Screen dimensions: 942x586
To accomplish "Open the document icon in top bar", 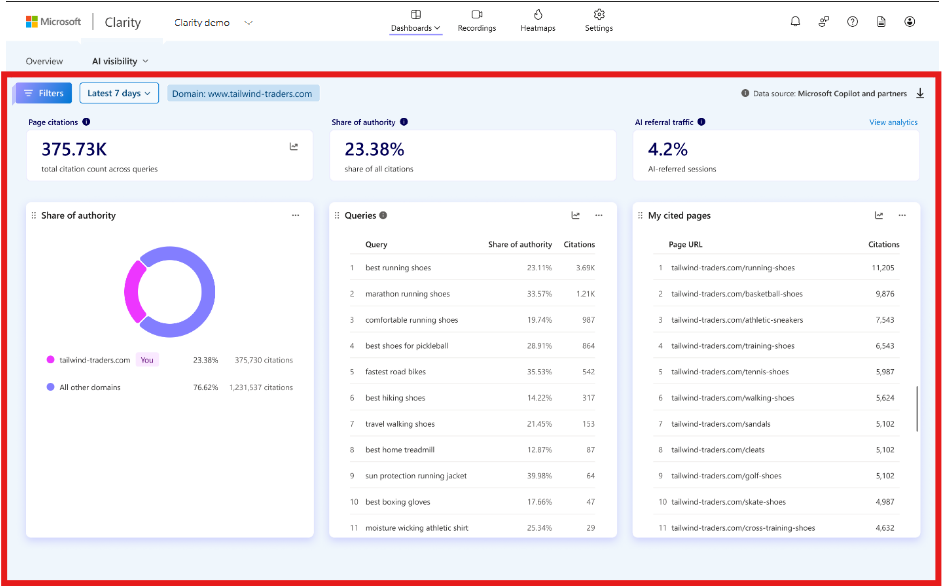I will 881,22.
